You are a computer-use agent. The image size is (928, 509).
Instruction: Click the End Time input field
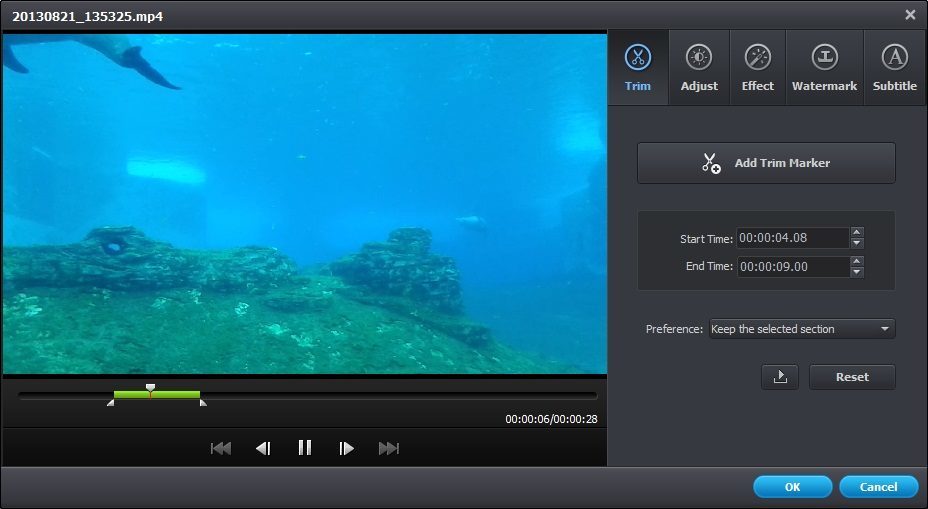tap(793, 266)
